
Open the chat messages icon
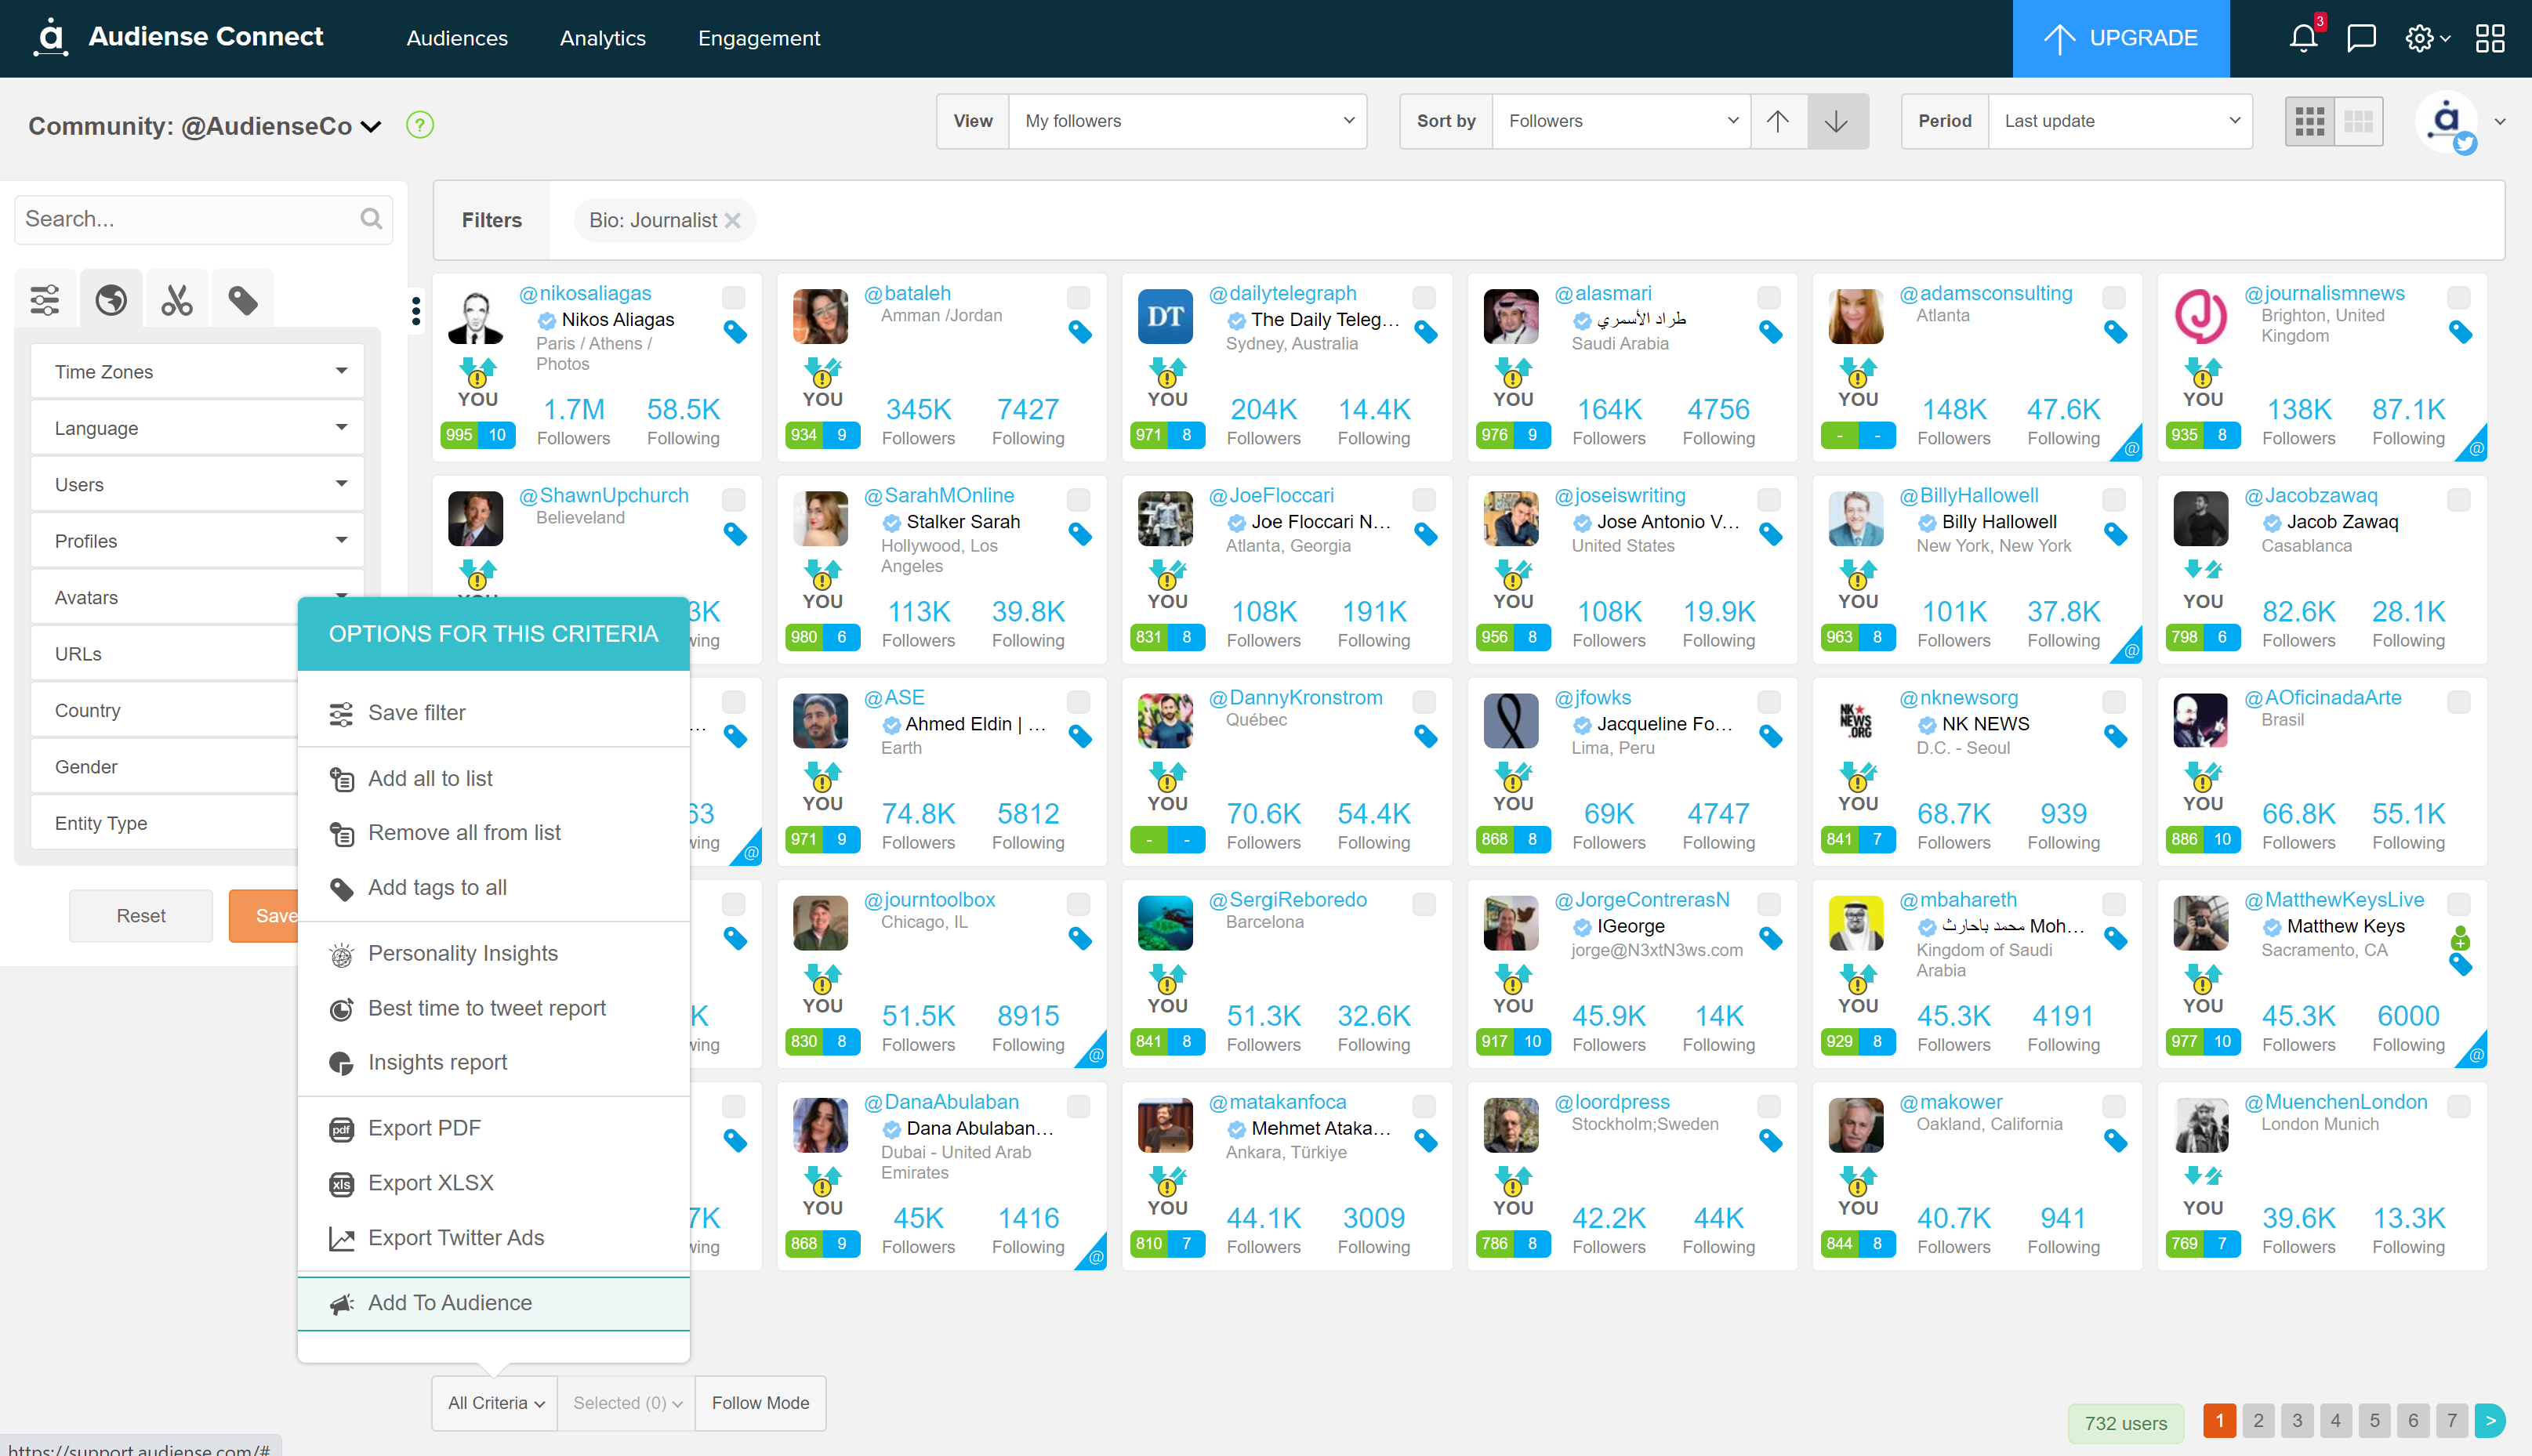[2361, 38]
